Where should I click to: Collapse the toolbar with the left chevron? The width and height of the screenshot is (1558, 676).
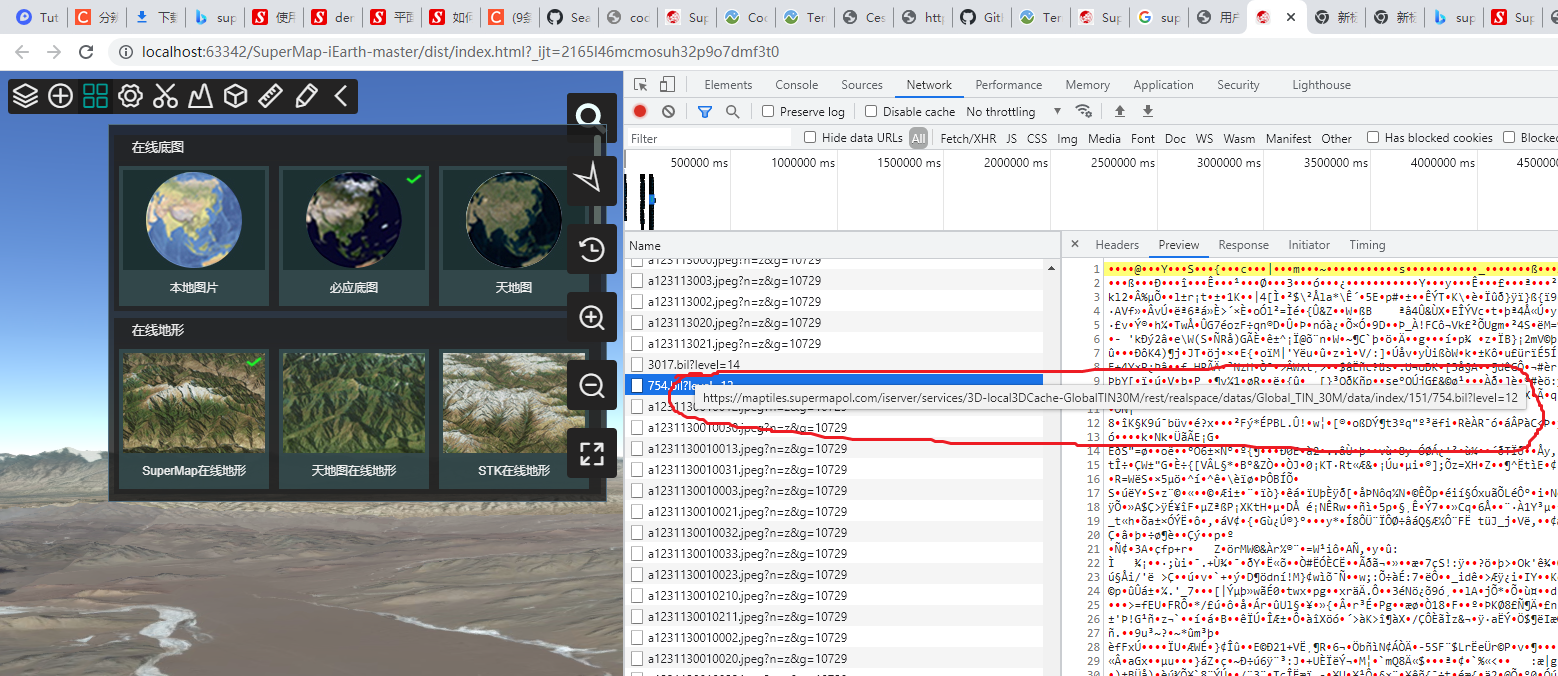click(341, 96)
